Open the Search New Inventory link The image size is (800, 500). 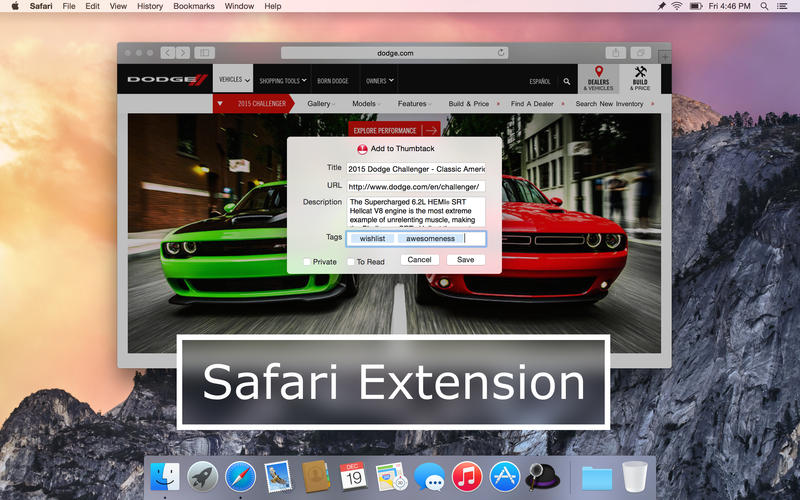point(609,104)
